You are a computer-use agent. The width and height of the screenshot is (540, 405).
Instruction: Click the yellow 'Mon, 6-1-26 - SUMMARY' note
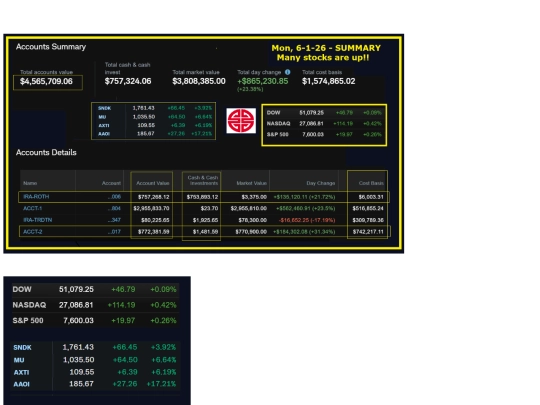click(x=326, y=48)
